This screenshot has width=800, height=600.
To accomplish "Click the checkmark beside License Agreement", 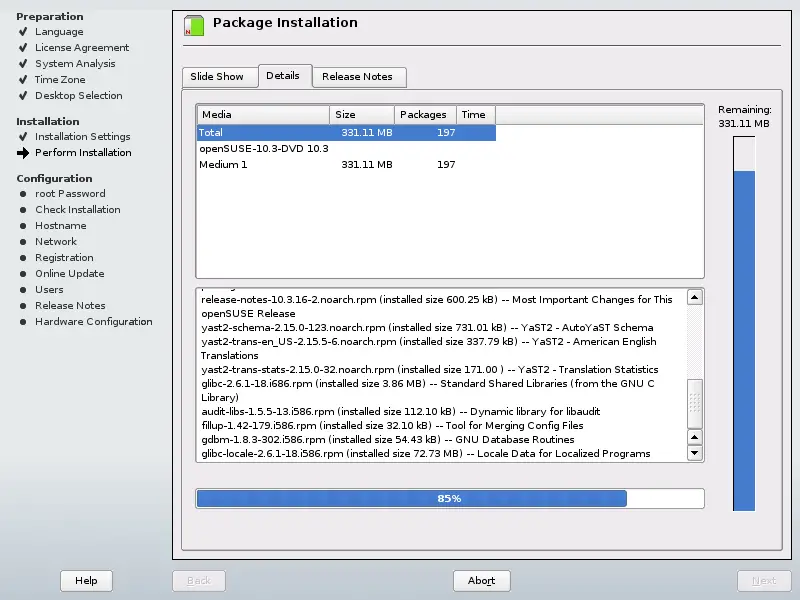I will 23,47.
